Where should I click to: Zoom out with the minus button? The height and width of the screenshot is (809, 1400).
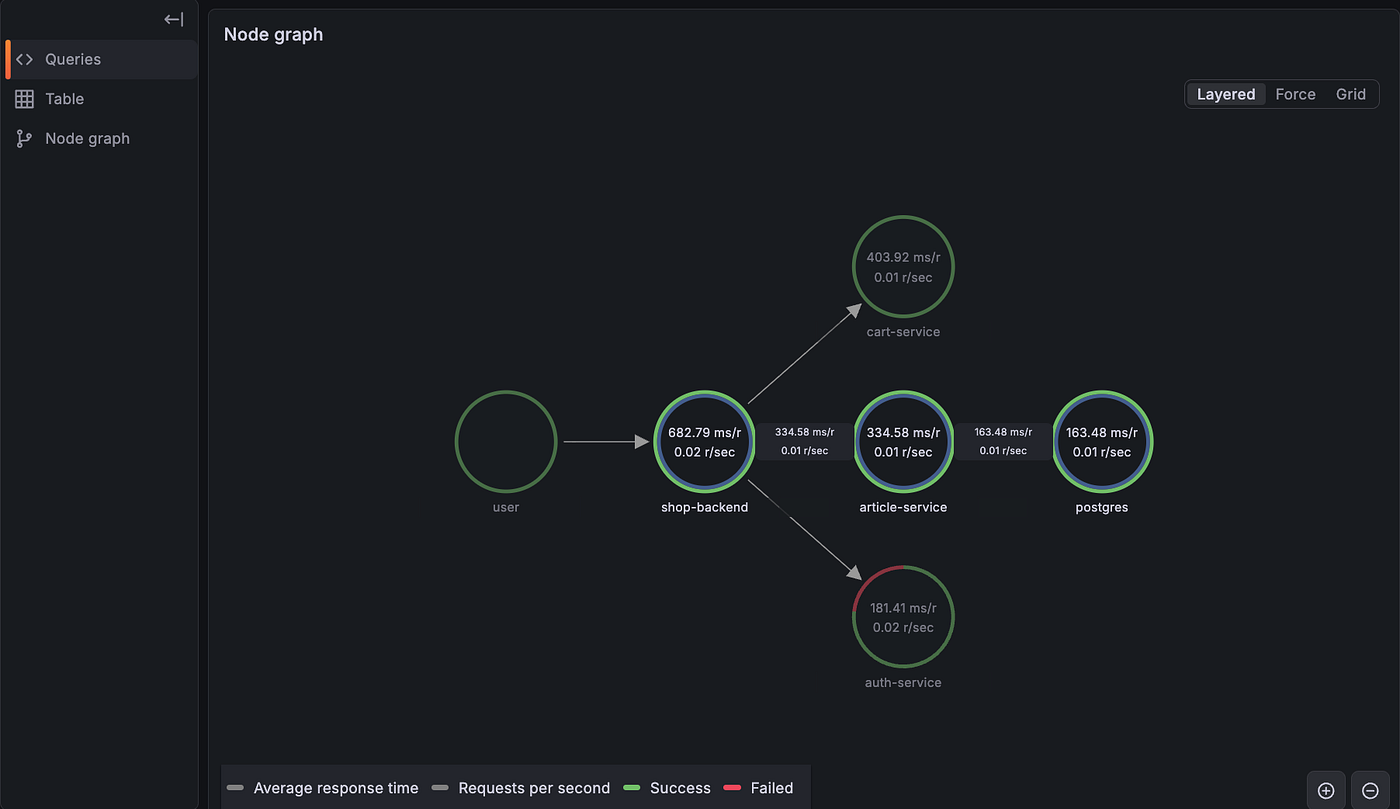(x=1370, y=790)
